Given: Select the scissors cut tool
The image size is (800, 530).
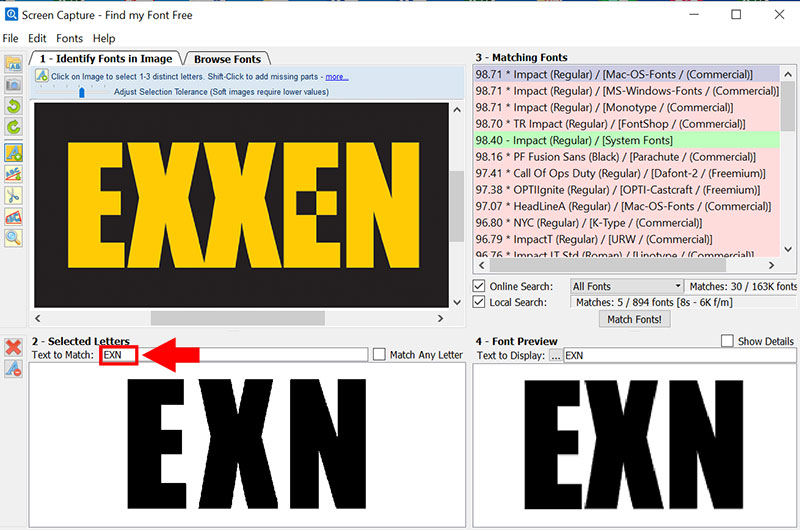Looking at the screenshot, I should tap(14, 195).
